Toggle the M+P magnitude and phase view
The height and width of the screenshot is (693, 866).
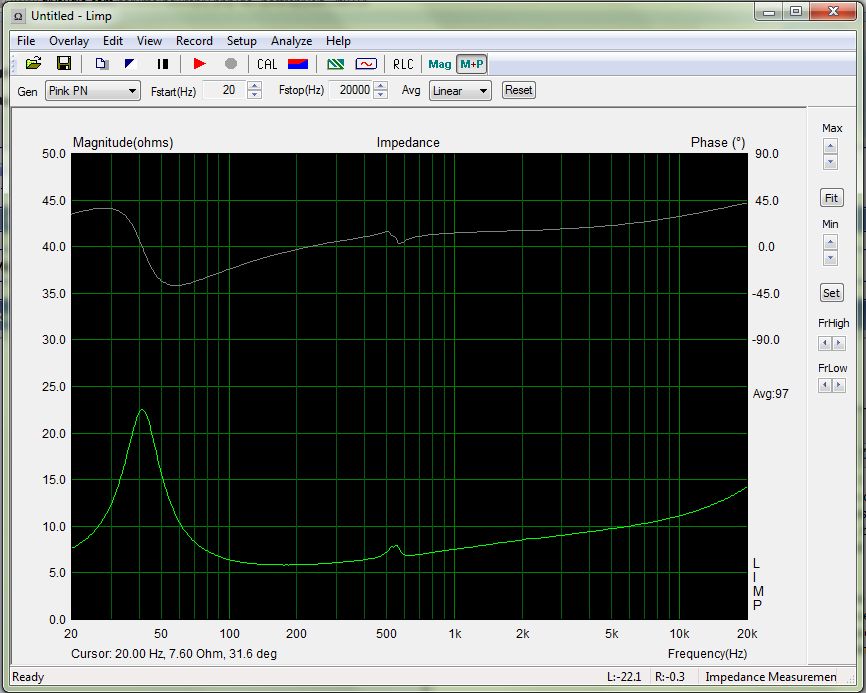click(472, 64)
